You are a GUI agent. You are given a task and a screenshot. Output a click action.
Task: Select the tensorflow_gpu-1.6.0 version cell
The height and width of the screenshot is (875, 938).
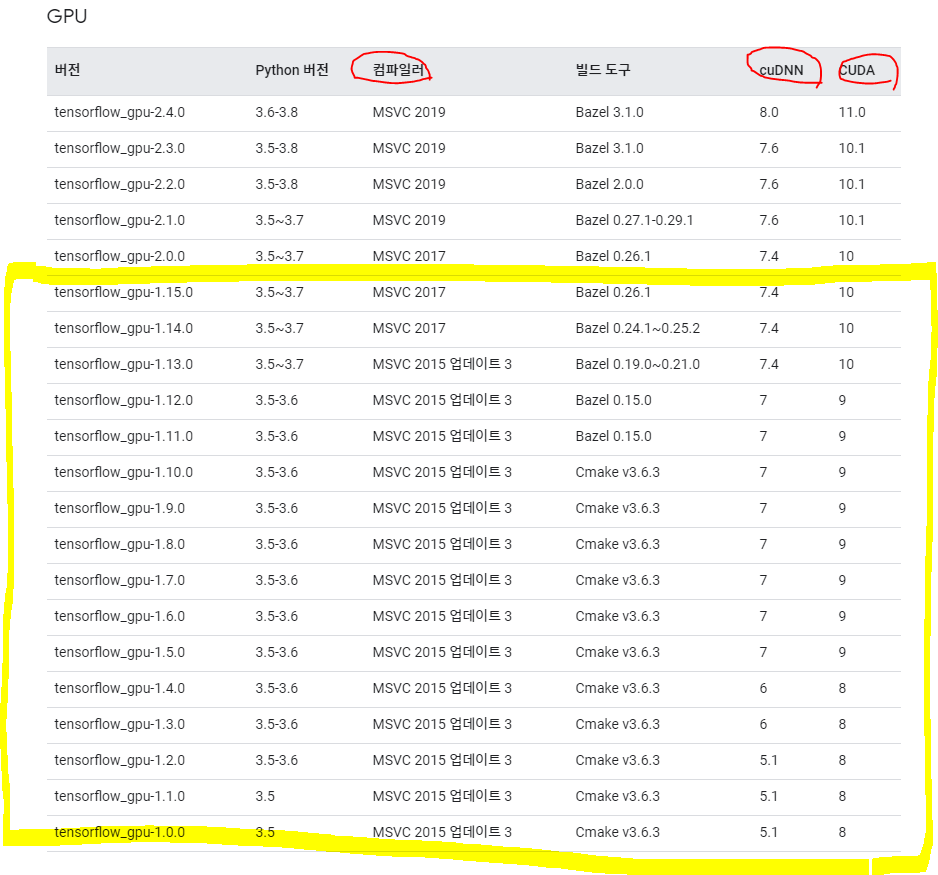point(120,616)
